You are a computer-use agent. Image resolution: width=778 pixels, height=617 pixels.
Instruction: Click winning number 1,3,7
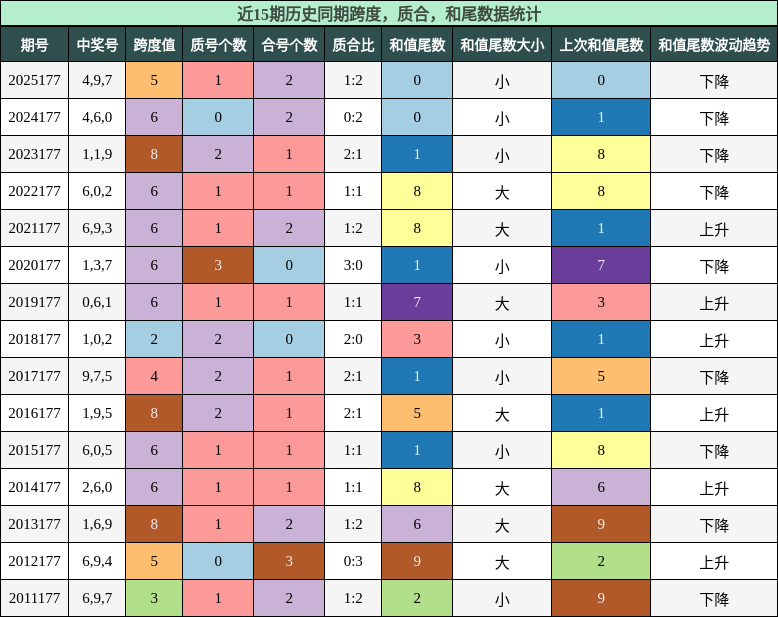(97, 265)
